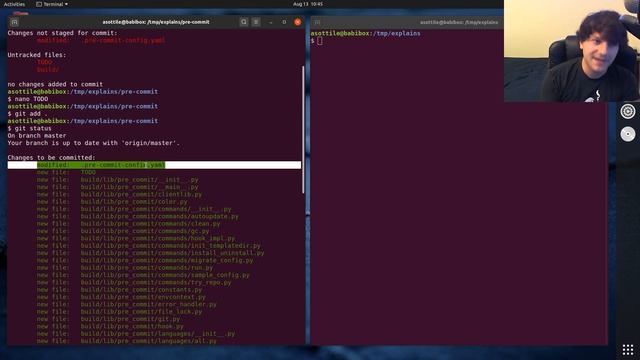Click the commands/sample_config.py line
This screenshot has width=640, height=360.
pos(143,275)
